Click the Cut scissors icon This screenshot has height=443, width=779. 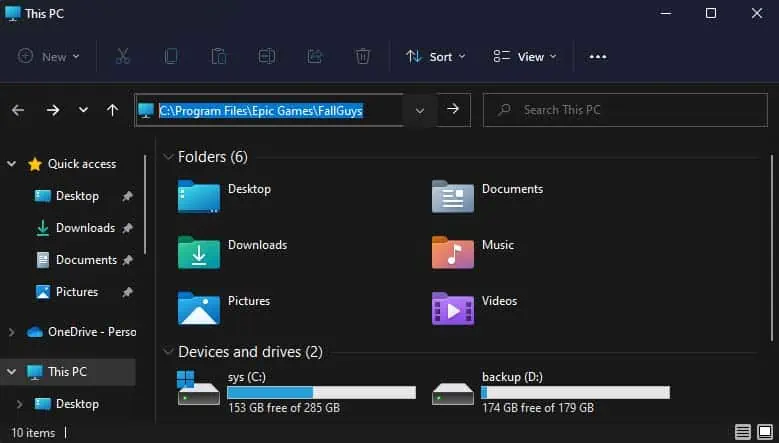click(123, 56)
